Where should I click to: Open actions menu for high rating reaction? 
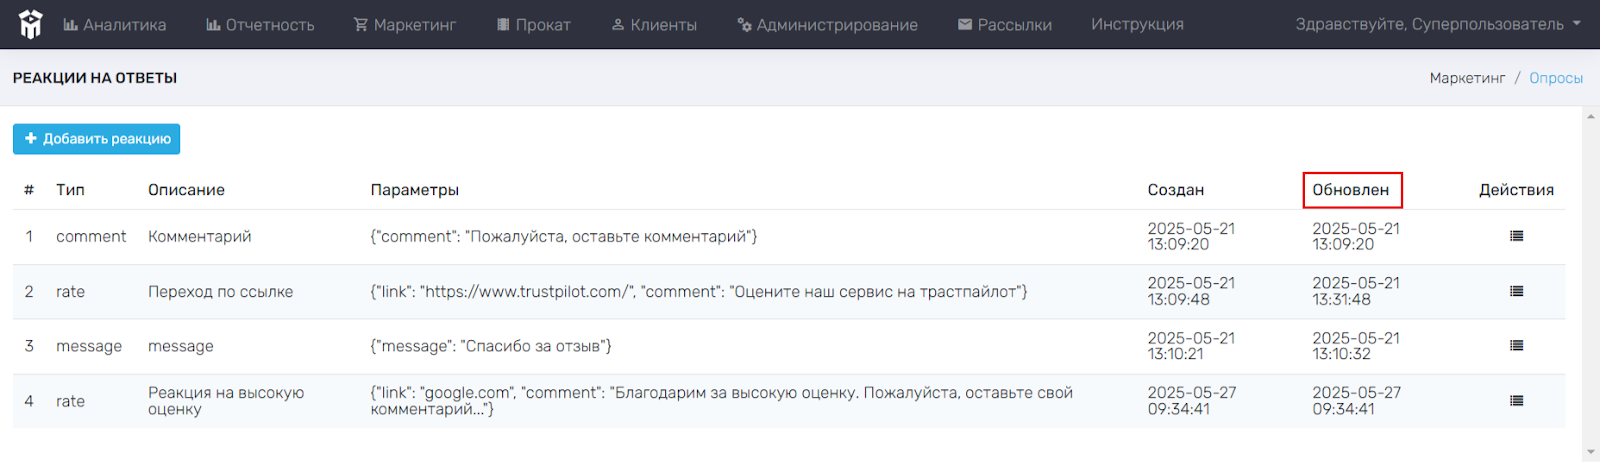click(x=1516, y=400)
